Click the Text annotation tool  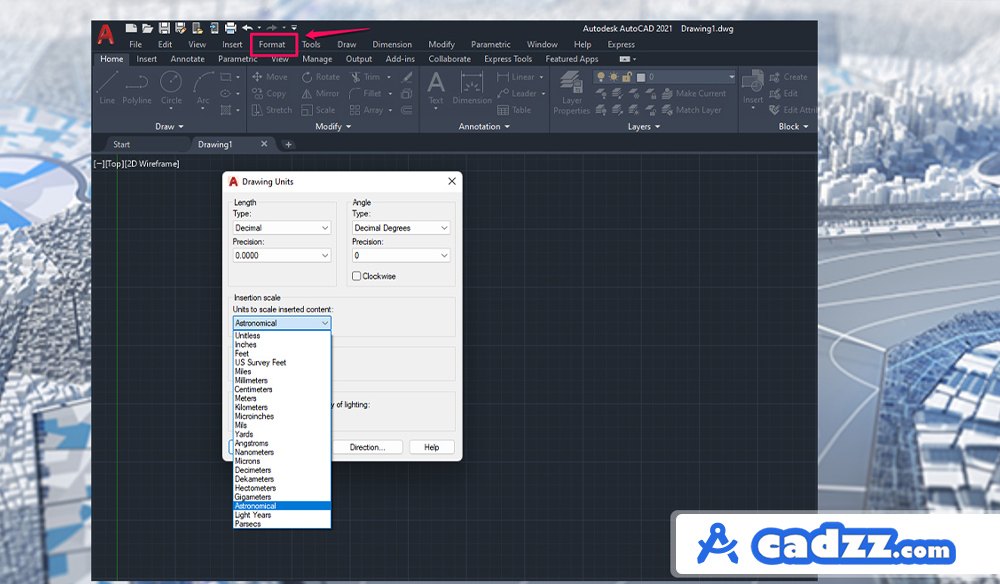click(x=436, y=88)
